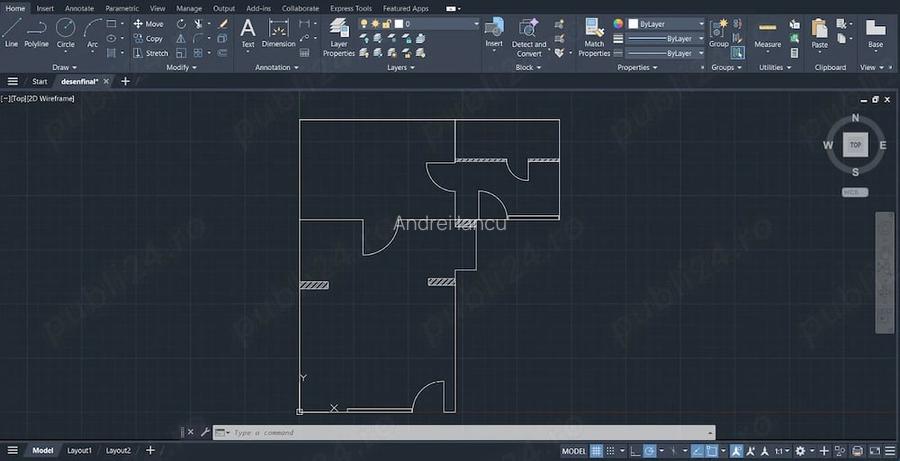
Task: Toggle drawing grid display in status bar
Action: click(596, 451)
